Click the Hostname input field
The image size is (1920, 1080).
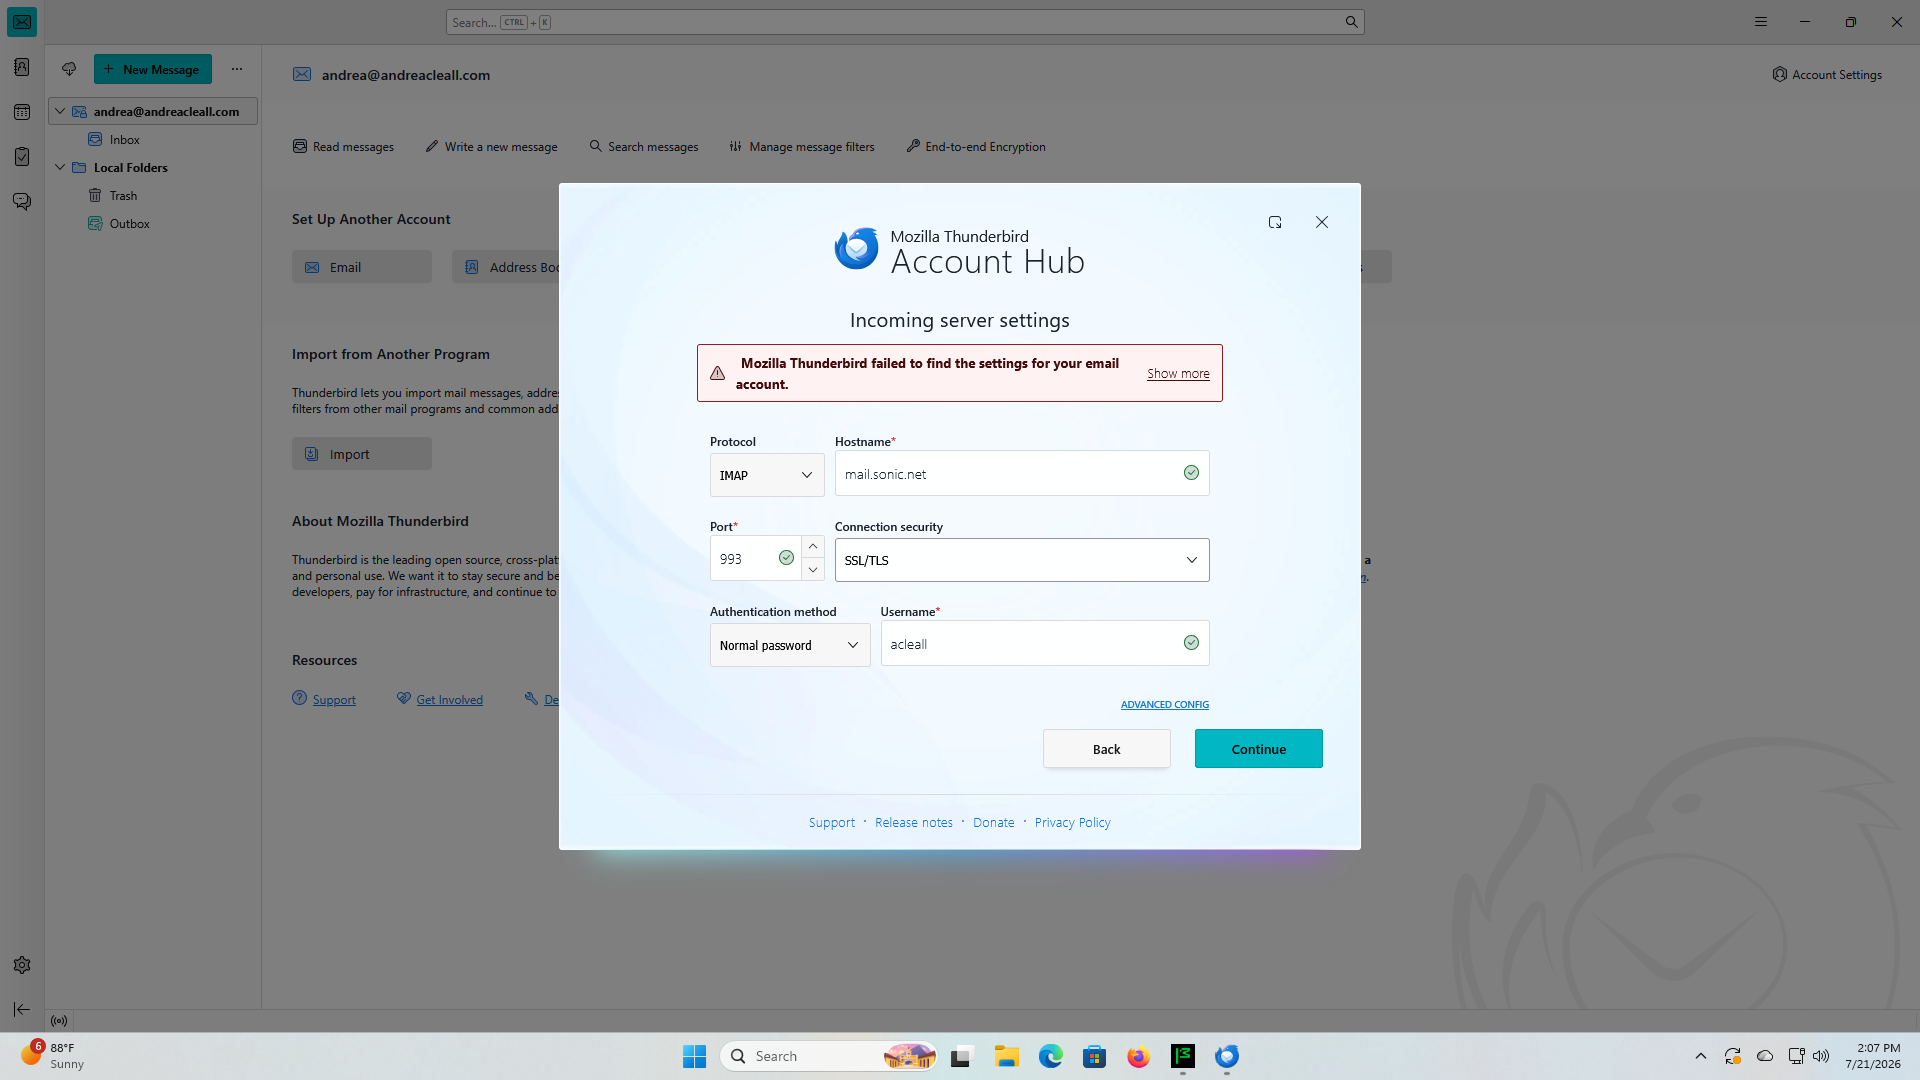point(1022,473)
